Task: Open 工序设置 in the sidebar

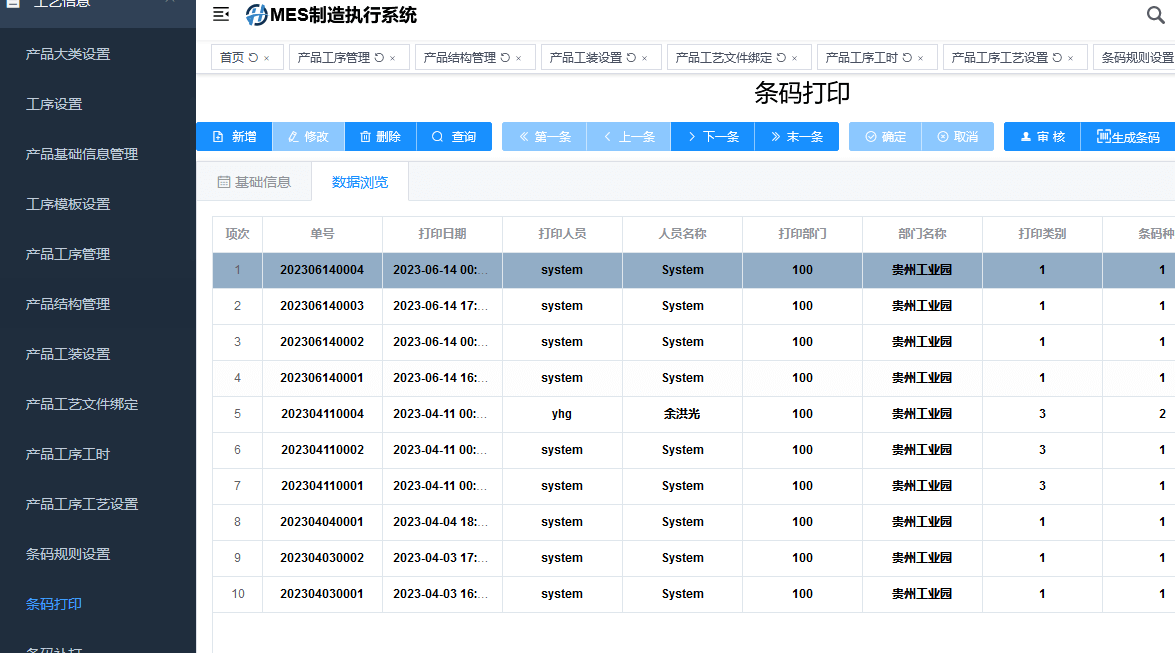Action: pos(54,104)
